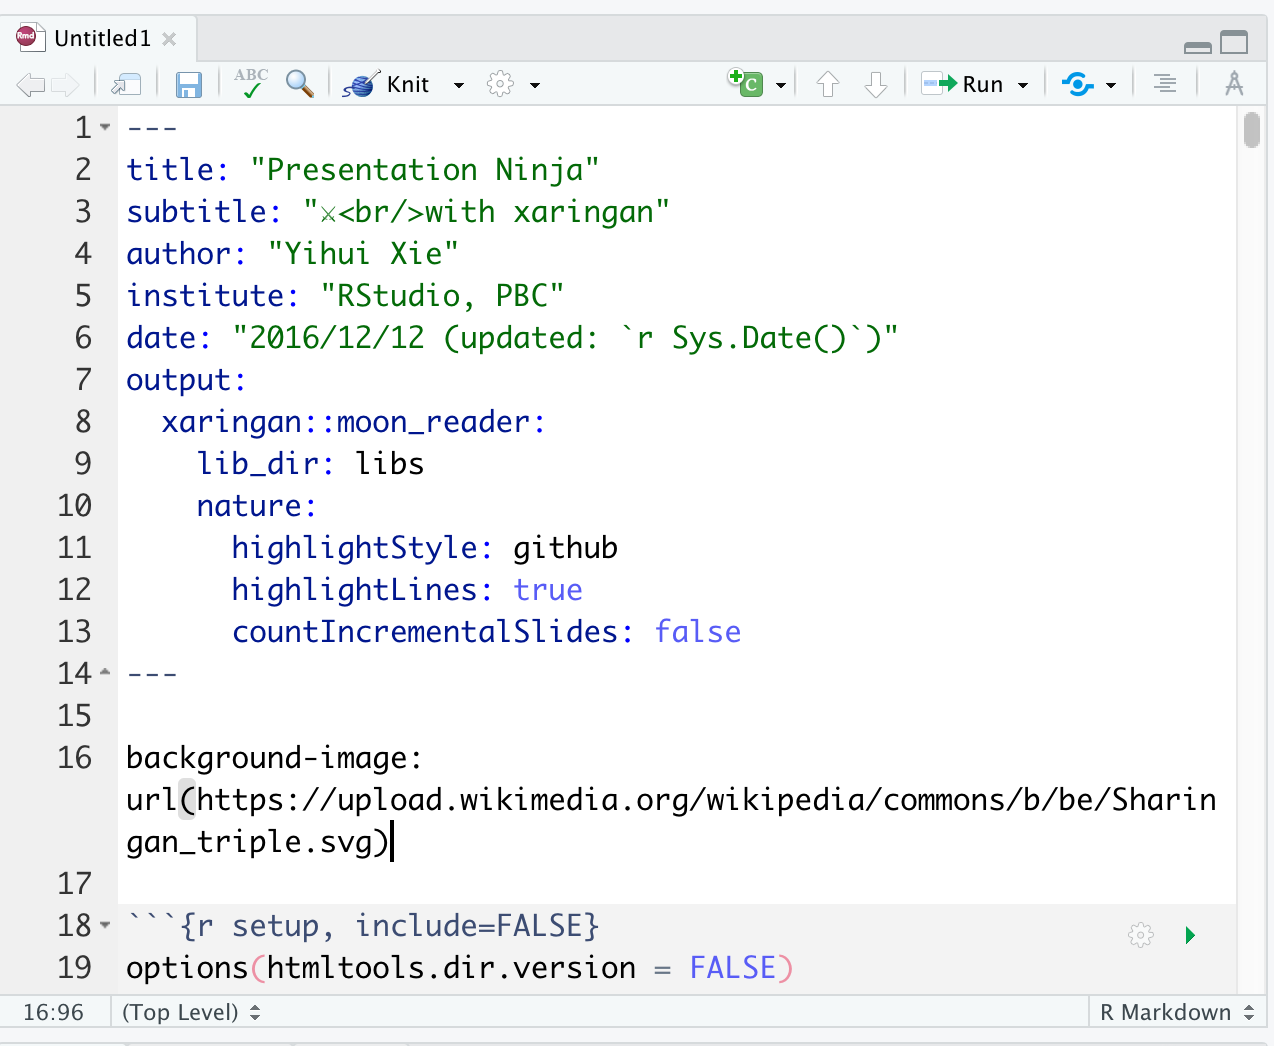Click the 'true' value of highlightLines

548,590
